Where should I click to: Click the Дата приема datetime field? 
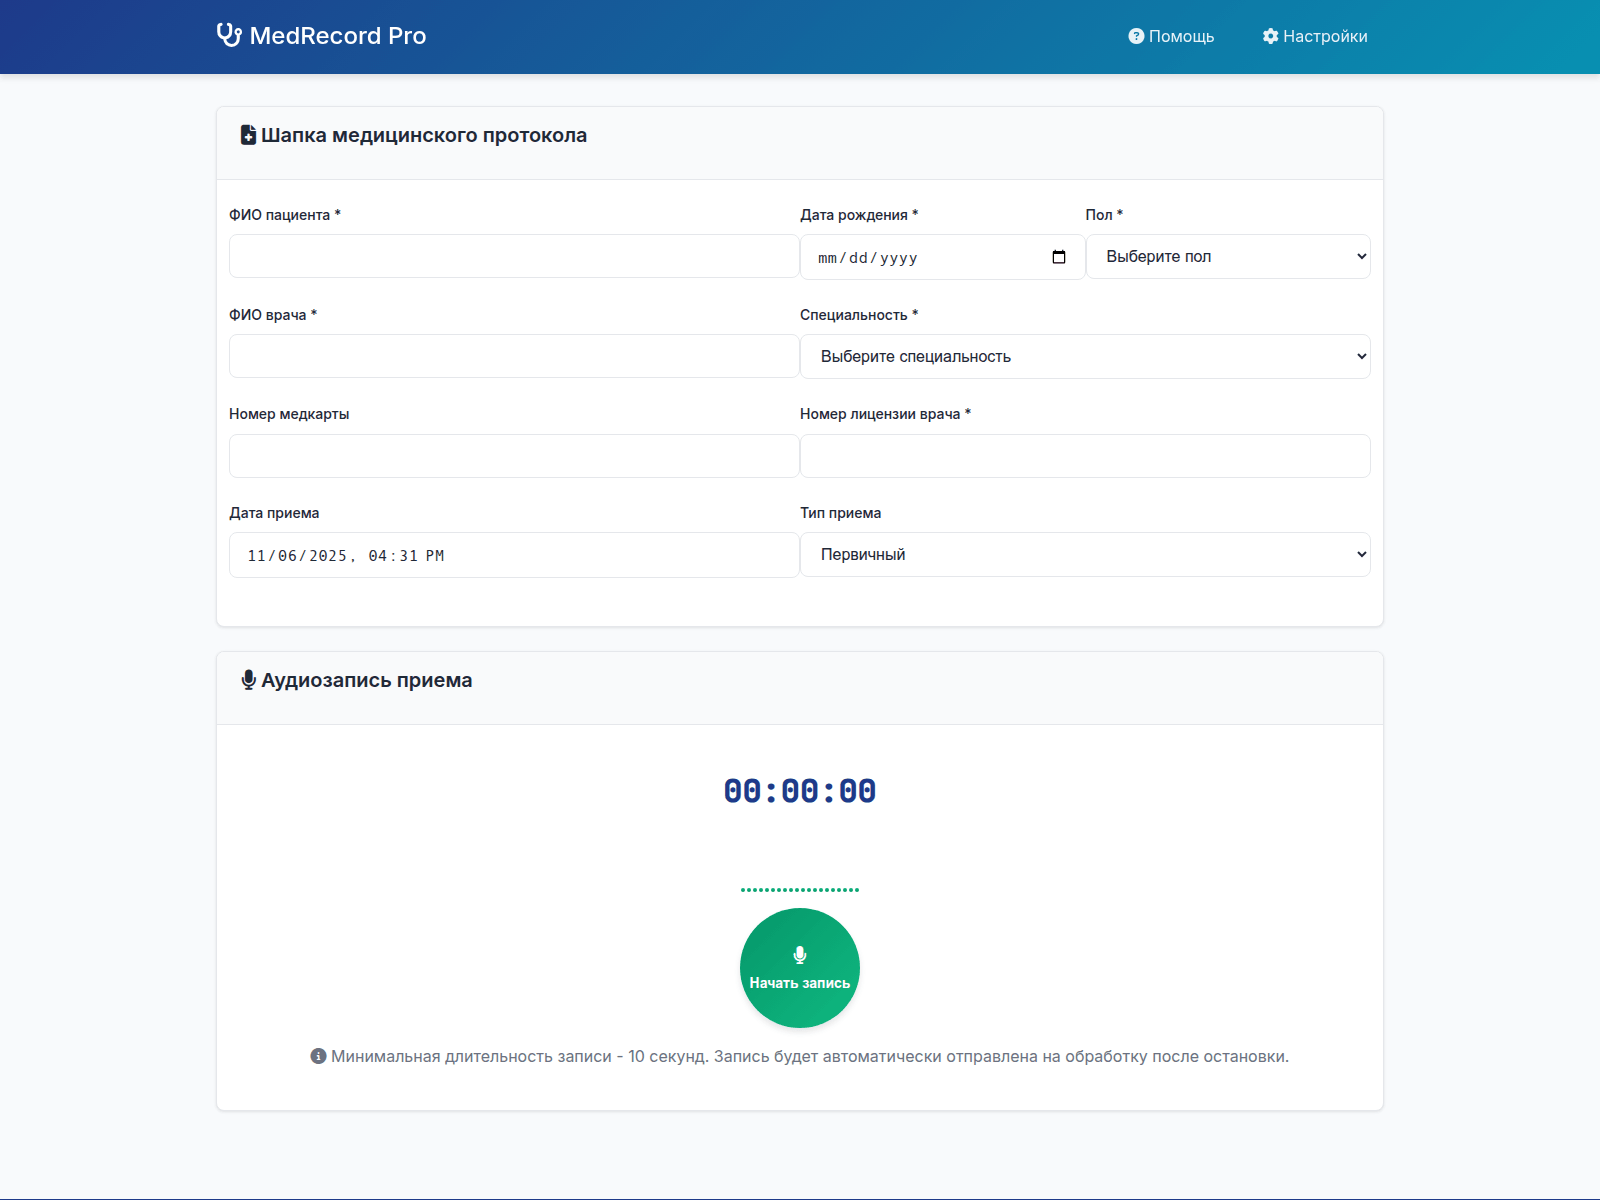(514, 555)
